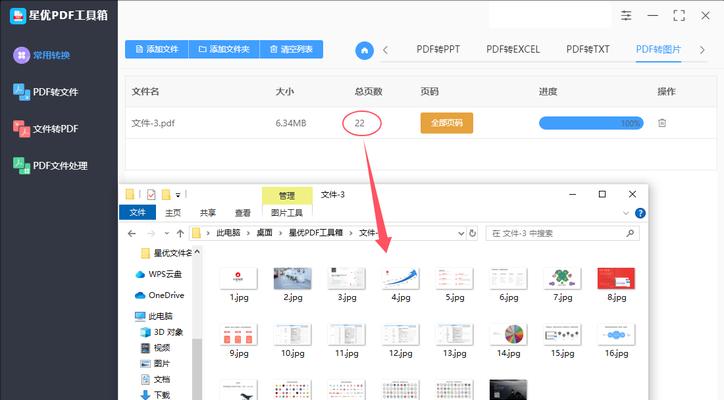Open 文档 in navigation pane
This screenshot has width=724, height=400.
click(156, 379)
